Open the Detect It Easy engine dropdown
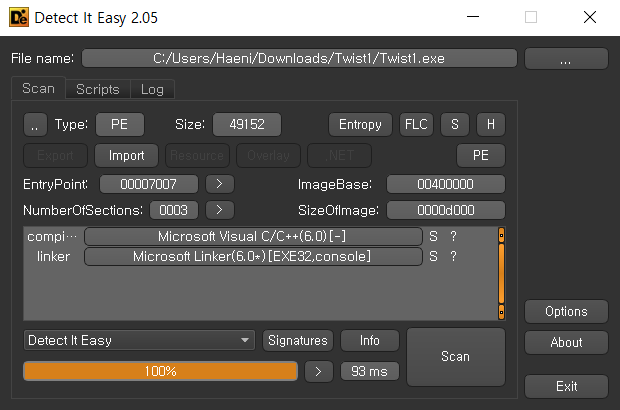Viewport: 620px width, 410px height. [x=139, y=340]
